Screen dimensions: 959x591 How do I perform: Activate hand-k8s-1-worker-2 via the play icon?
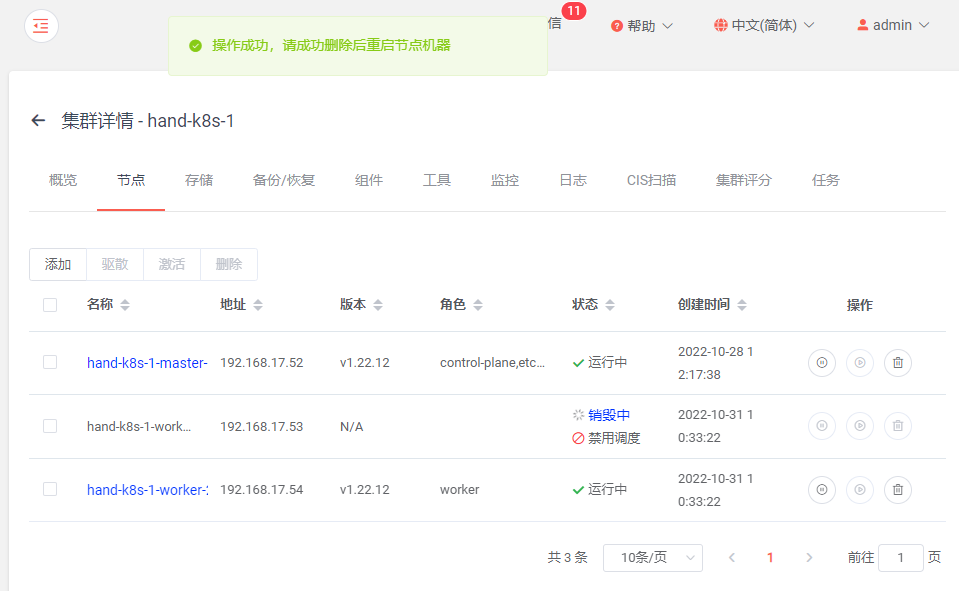pos(859,489)
